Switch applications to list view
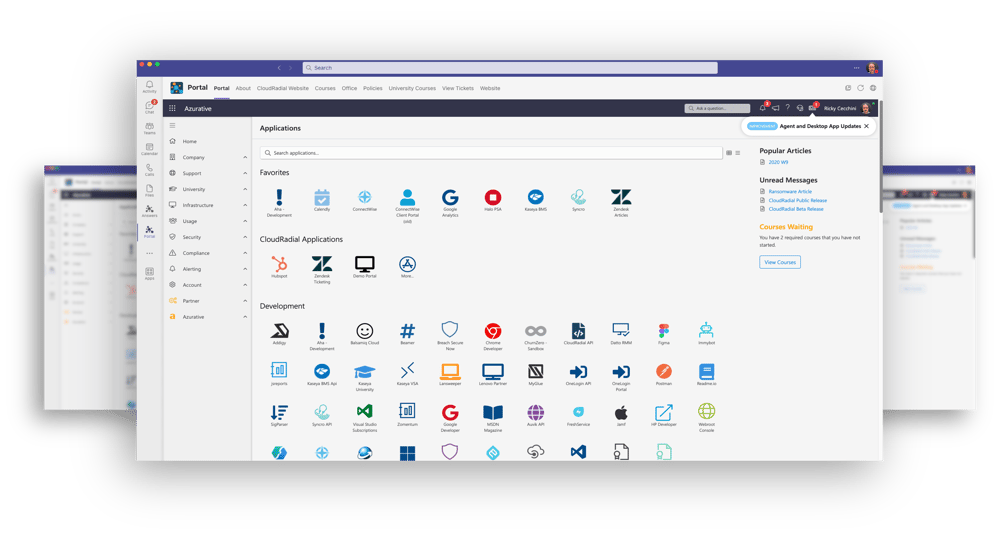 (738, 153)
